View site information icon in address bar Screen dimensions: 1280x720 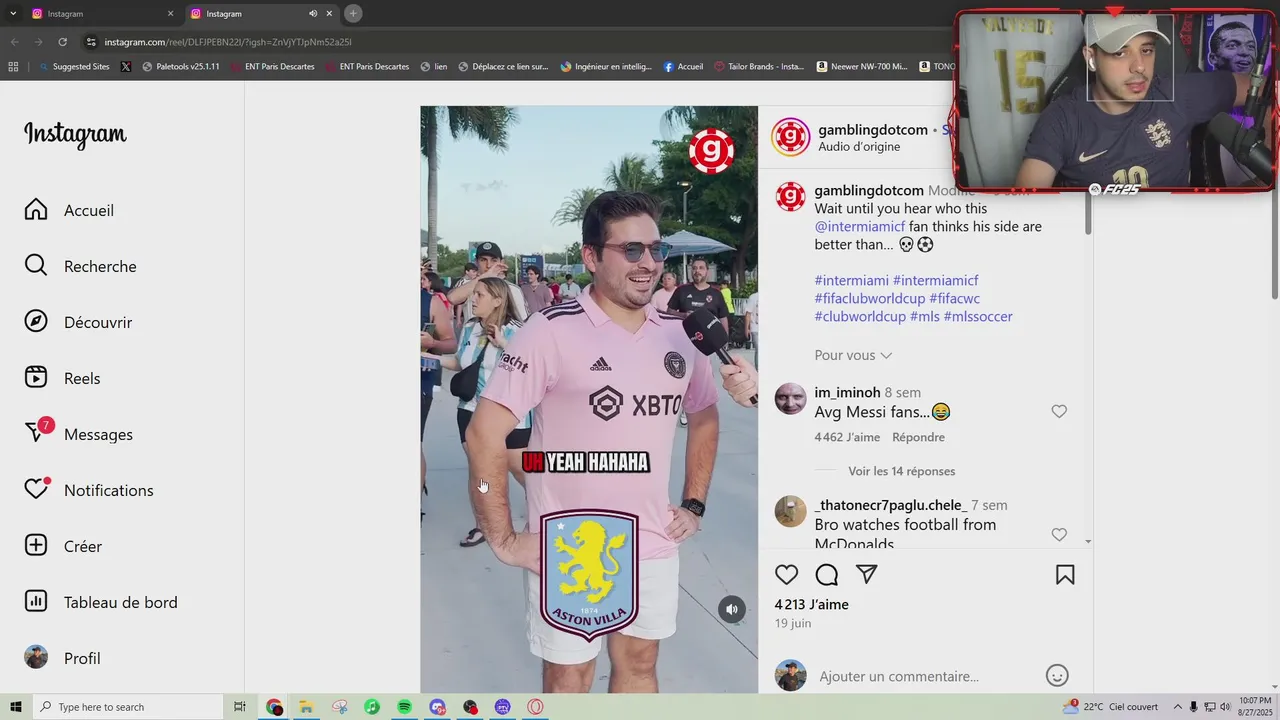pos(91,42)
